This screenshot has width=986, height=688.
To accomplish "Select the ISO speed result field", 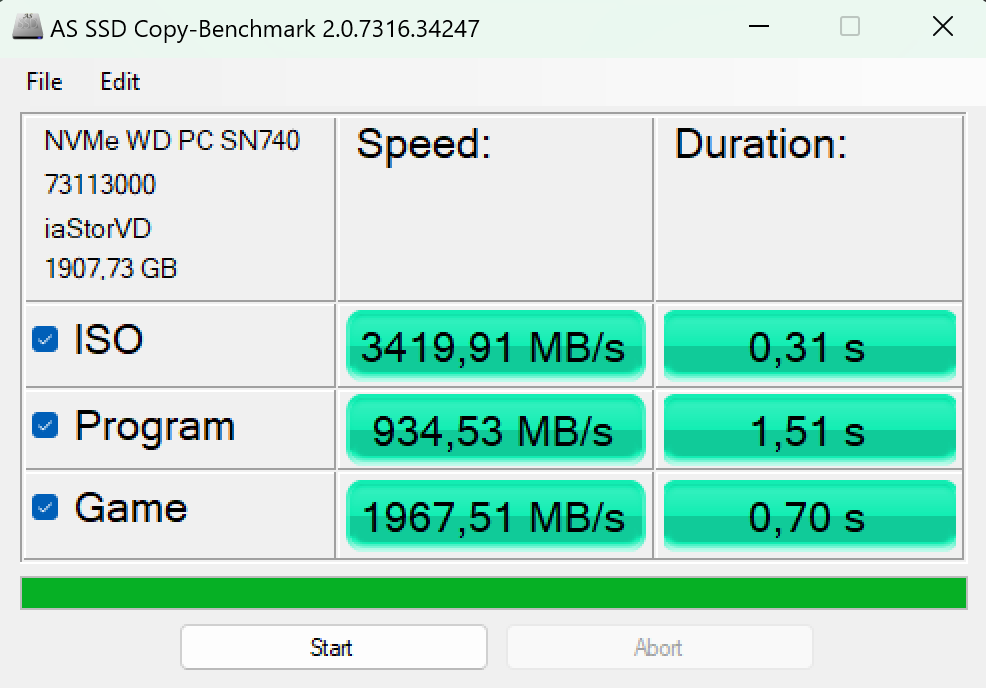I will click(494, 344).
